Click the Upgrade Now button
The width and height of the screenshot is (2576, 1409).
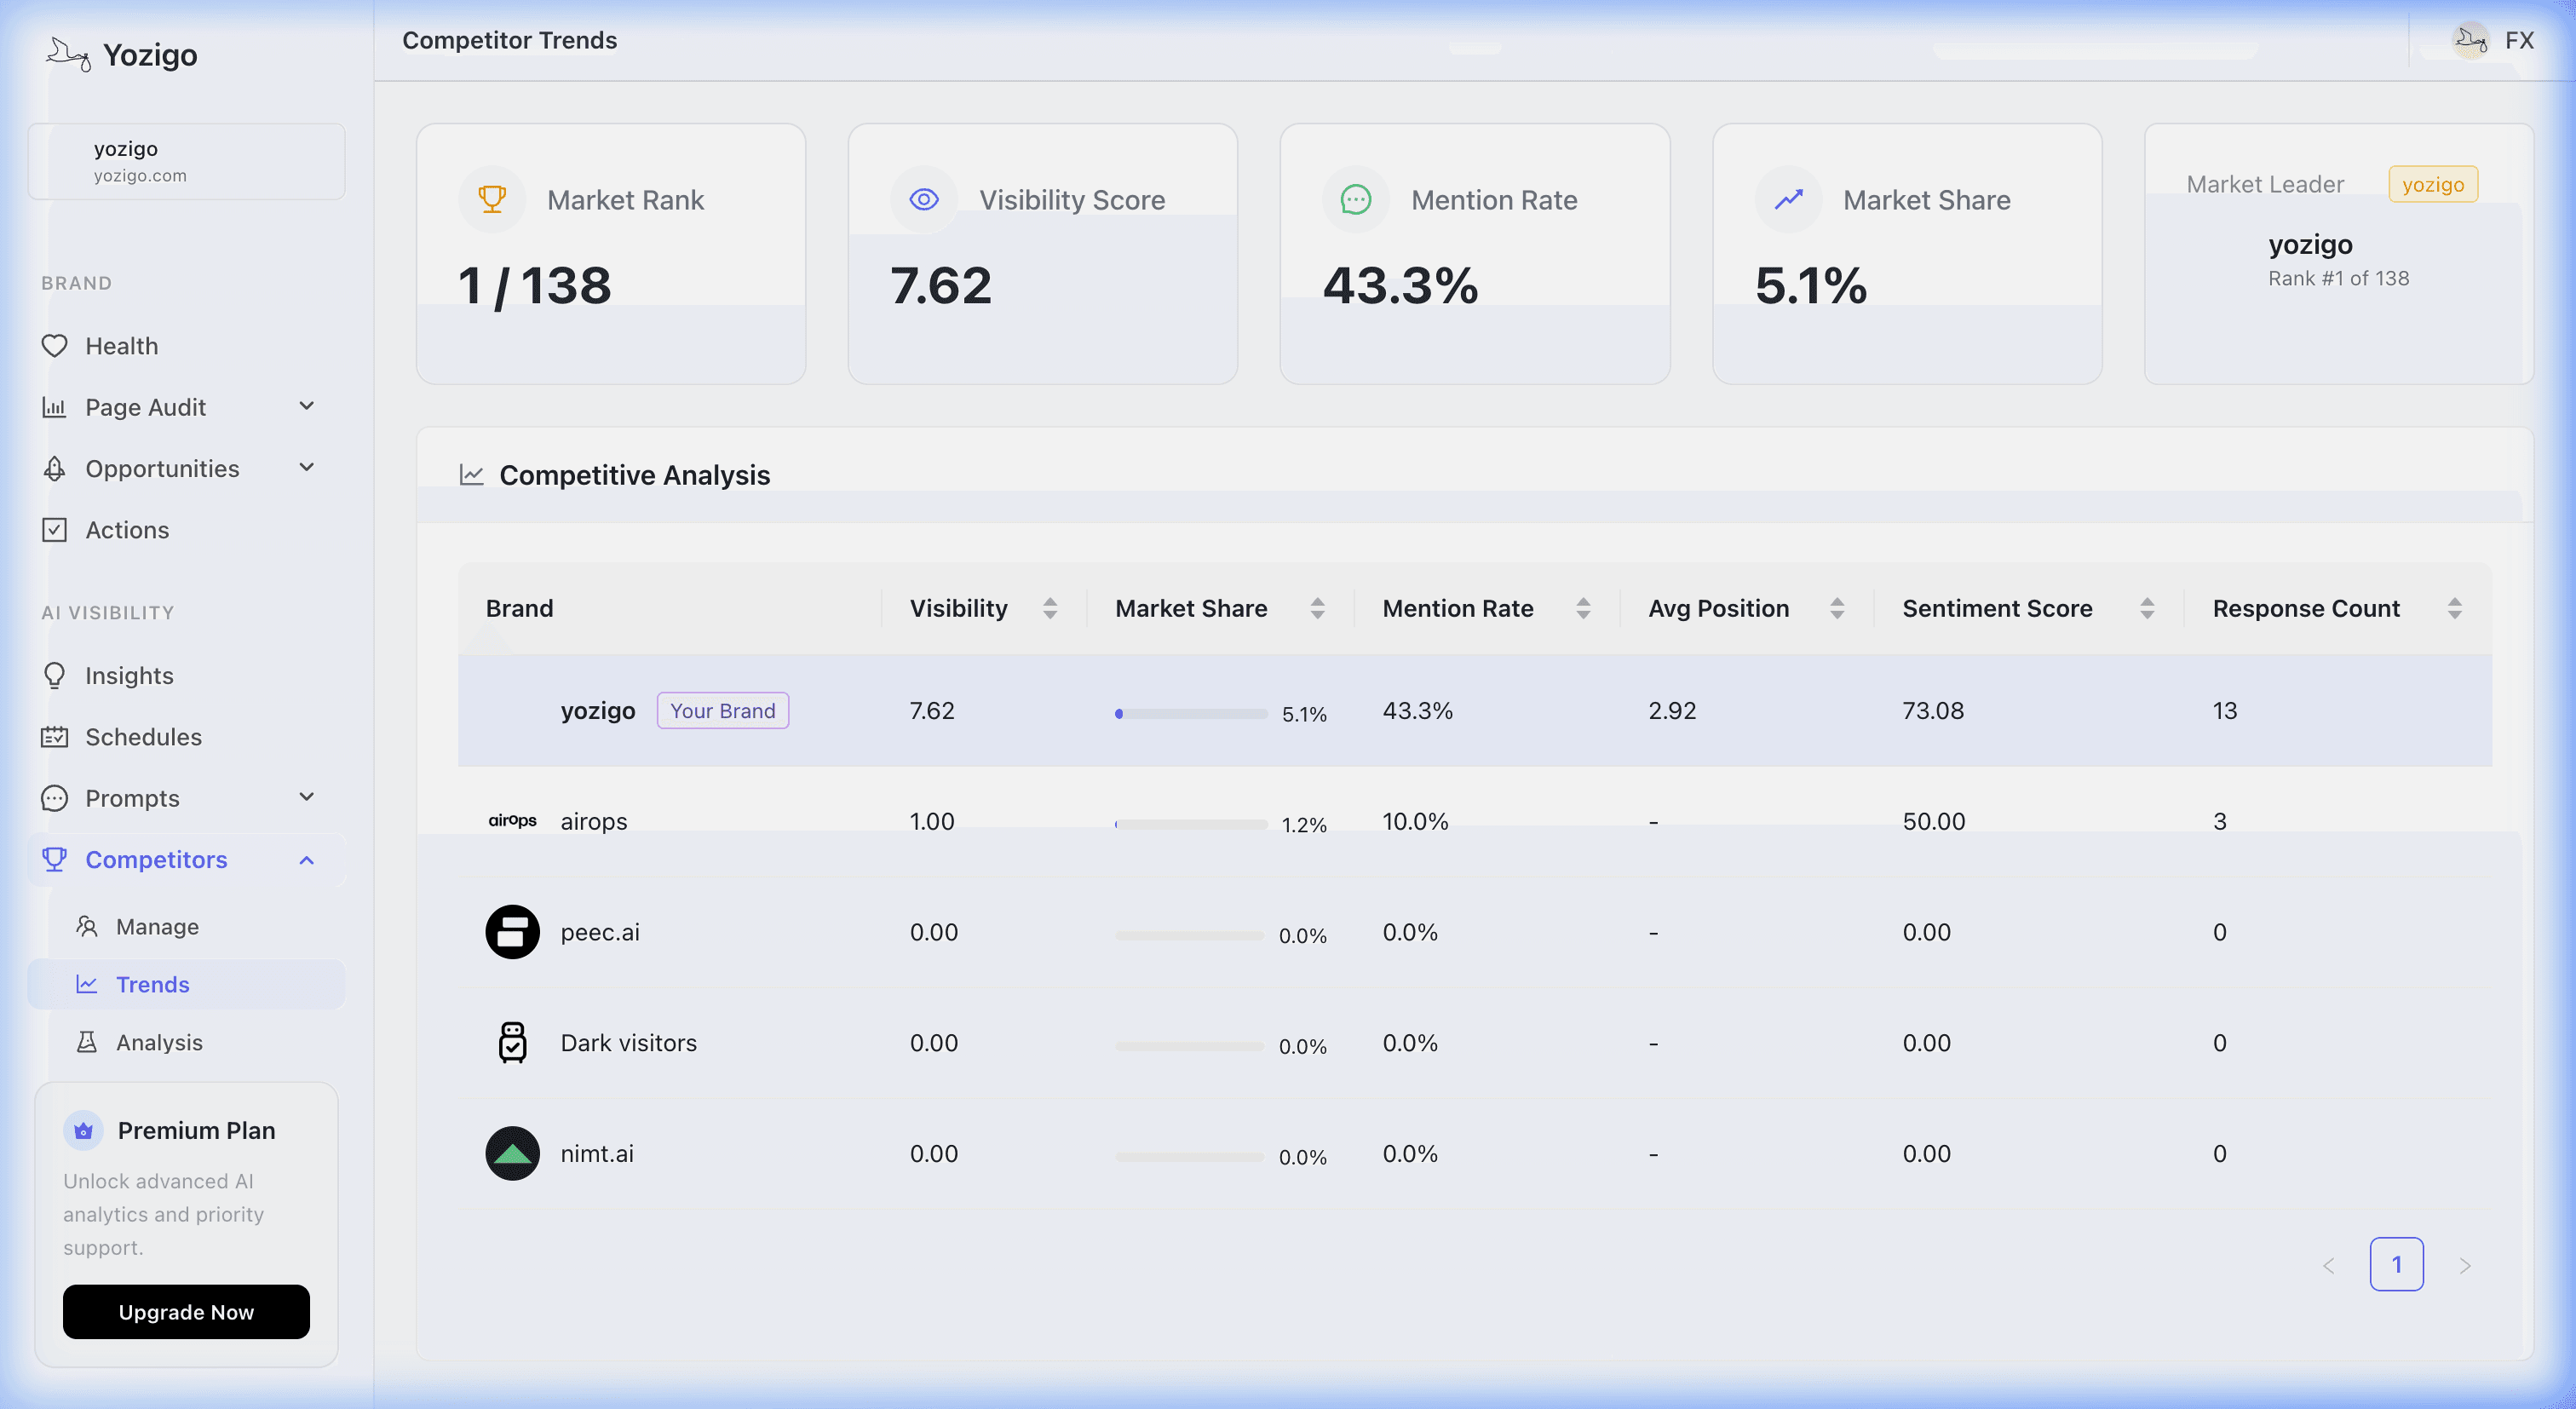186,1312
